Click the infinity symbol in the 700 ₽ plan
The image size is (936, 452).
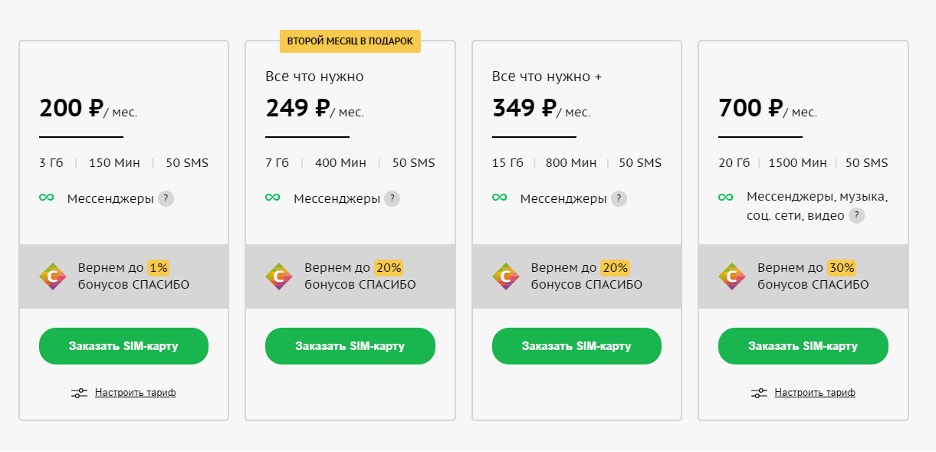726,197
